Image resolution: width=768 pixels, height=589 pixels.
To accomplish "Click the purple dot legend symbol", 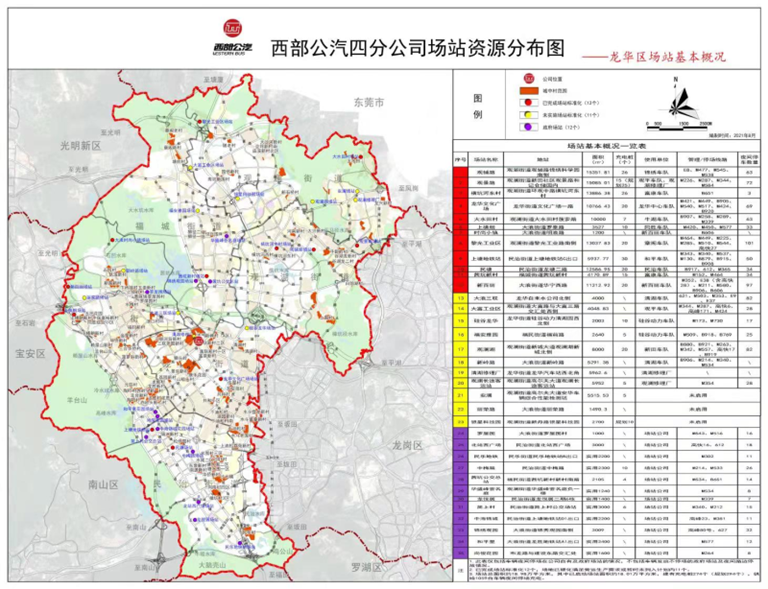I will tap(528, 127).
